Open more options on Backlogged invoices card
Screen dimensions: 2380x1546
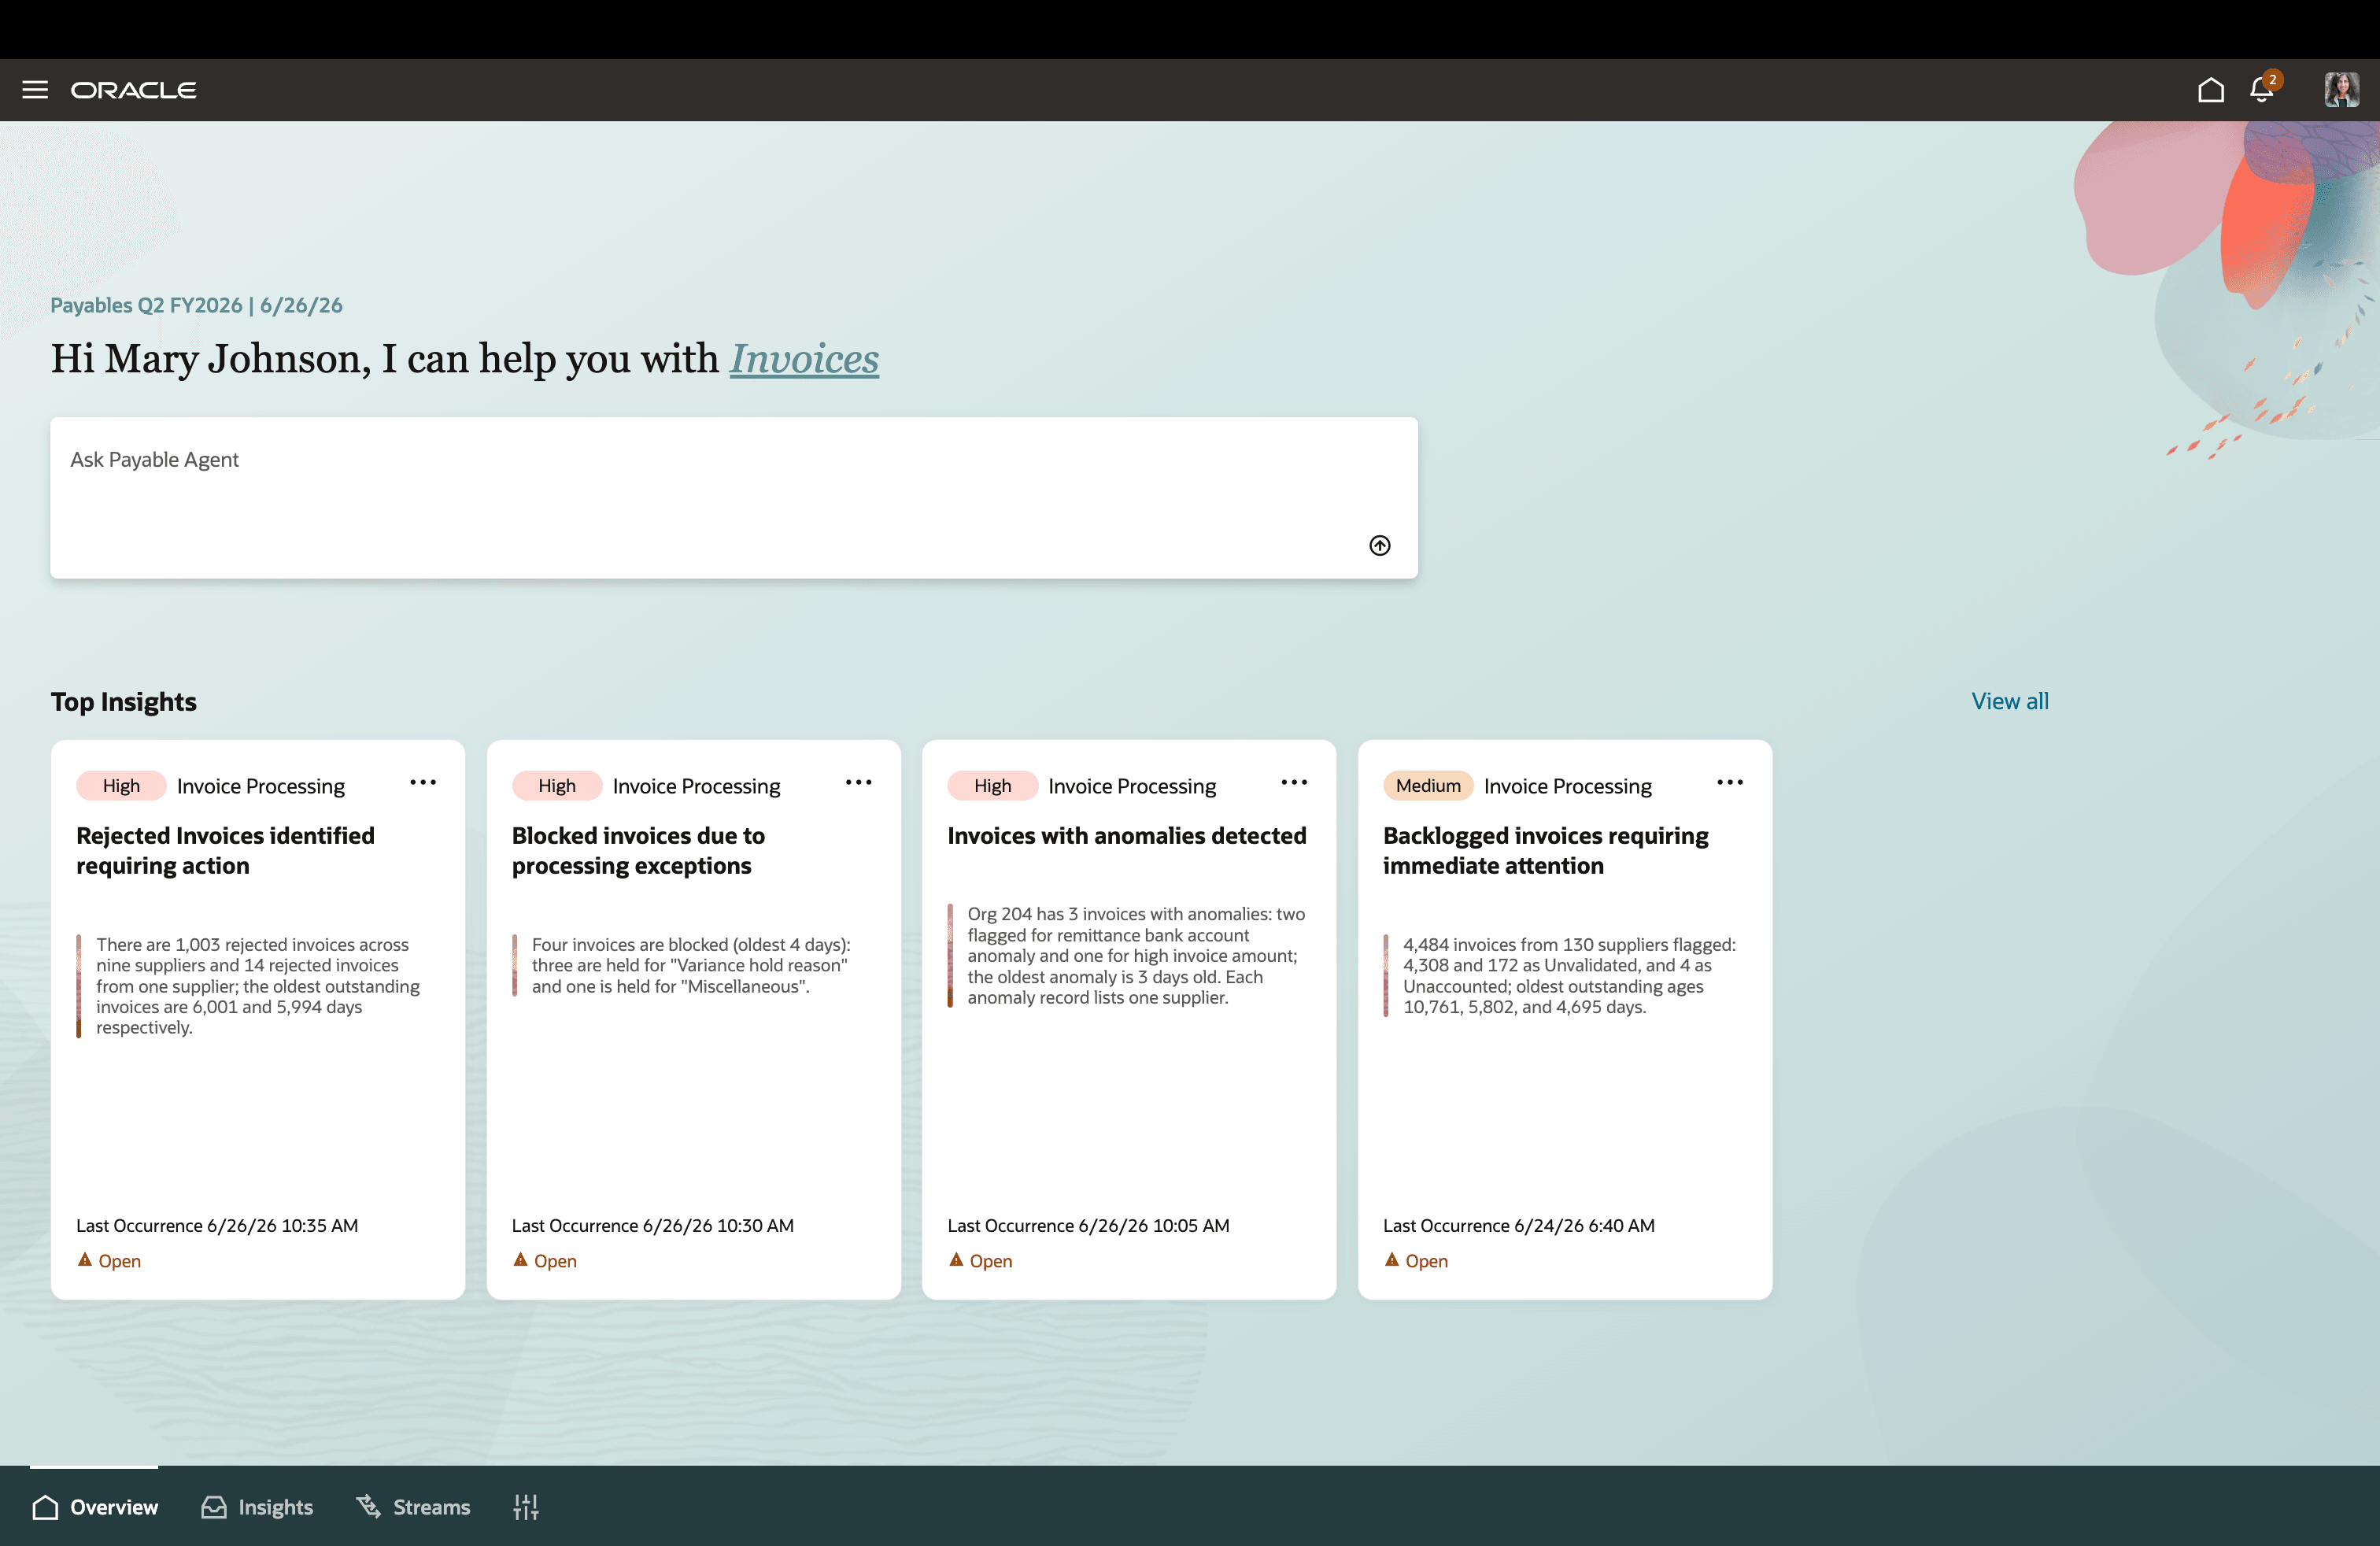[1730, 782]
